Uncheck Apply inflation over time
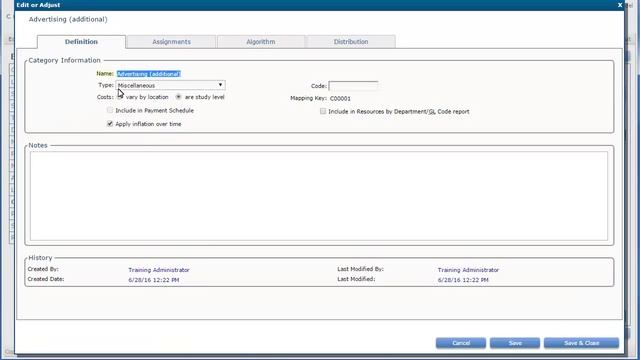Viewport: 640px width, 360px height. (110, 124)
